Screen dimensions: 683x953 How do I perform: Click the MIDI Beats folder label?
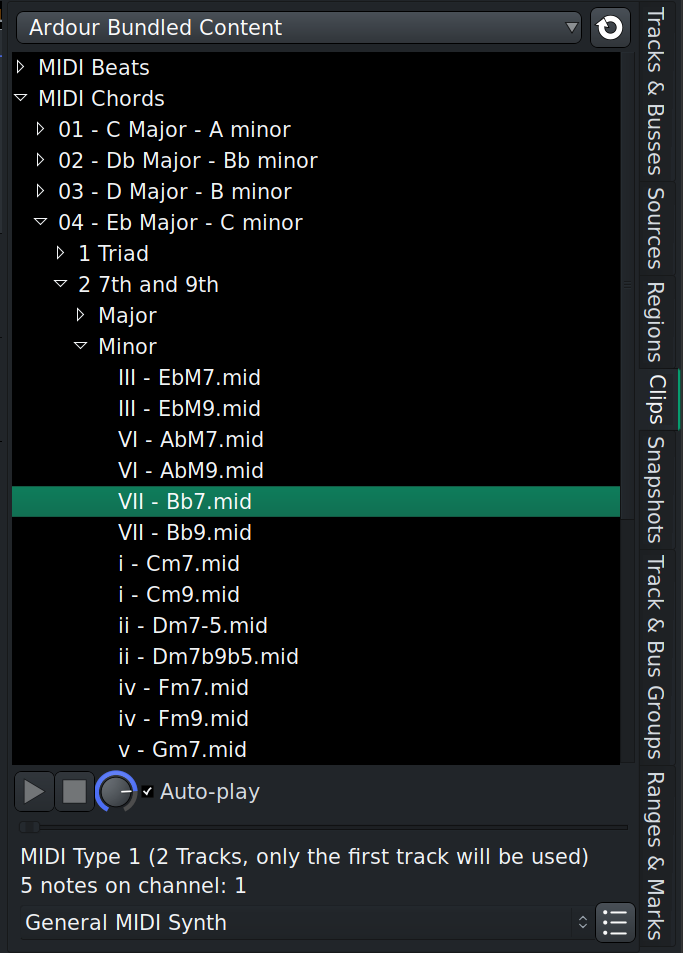click(x=94, y=67)
